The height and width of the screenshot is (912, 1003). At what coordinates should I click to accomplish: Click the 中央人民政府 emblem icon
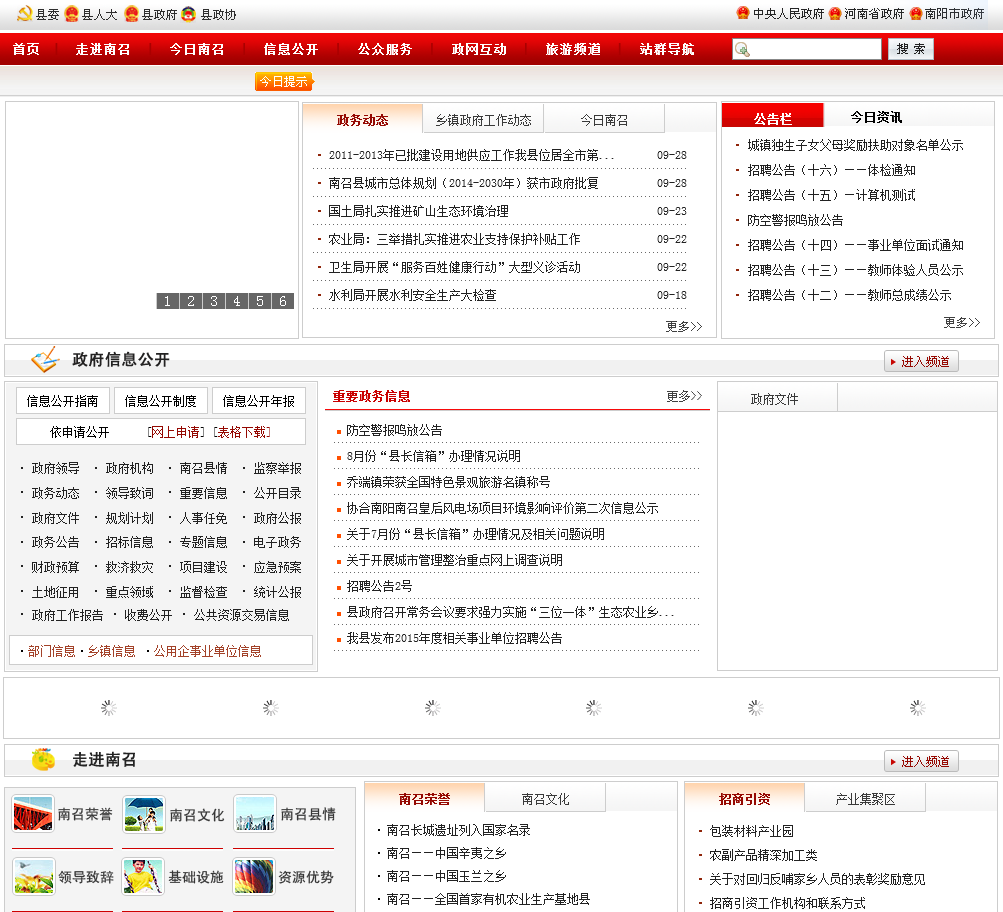[x=743, y=13]
